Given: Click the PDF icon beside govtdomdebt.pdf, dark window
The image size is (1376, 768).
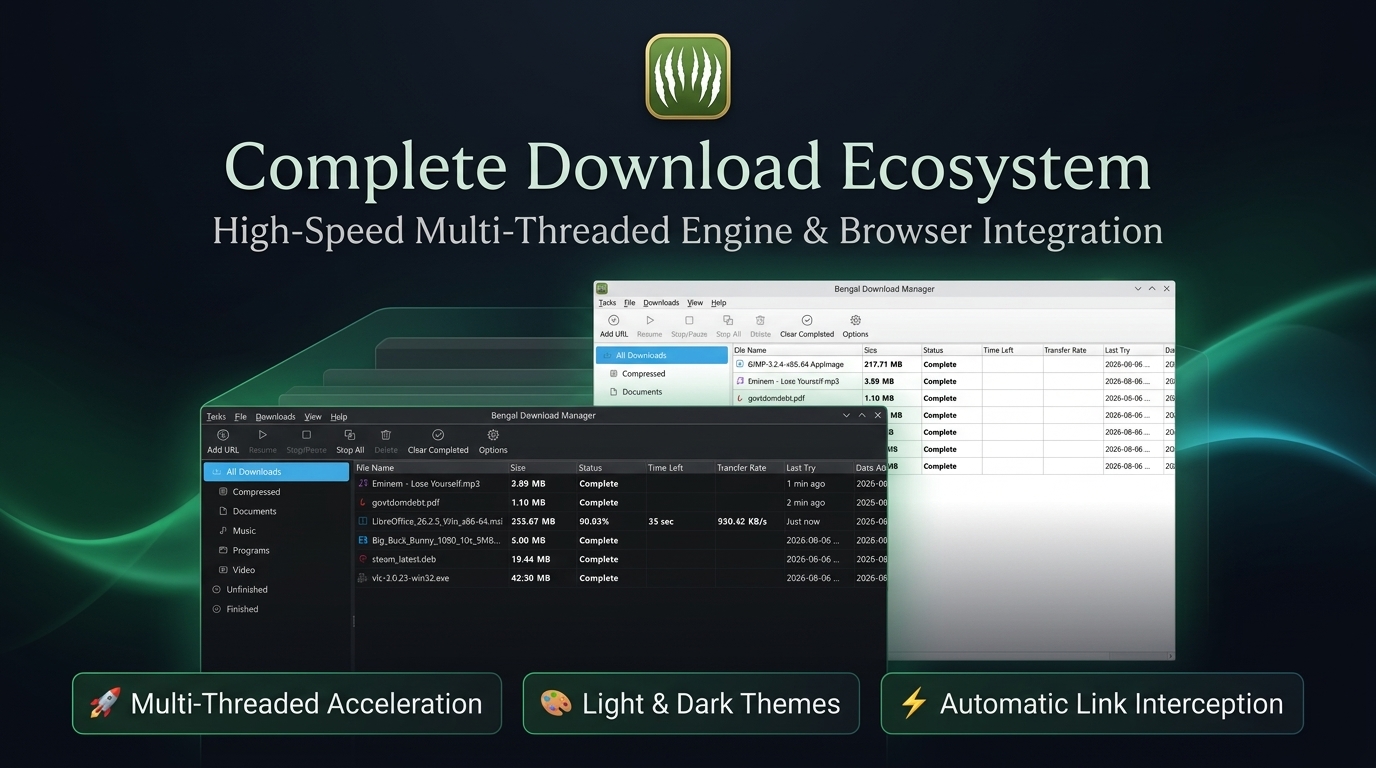Looking at the screenshot, I should (x=363, y=503).
